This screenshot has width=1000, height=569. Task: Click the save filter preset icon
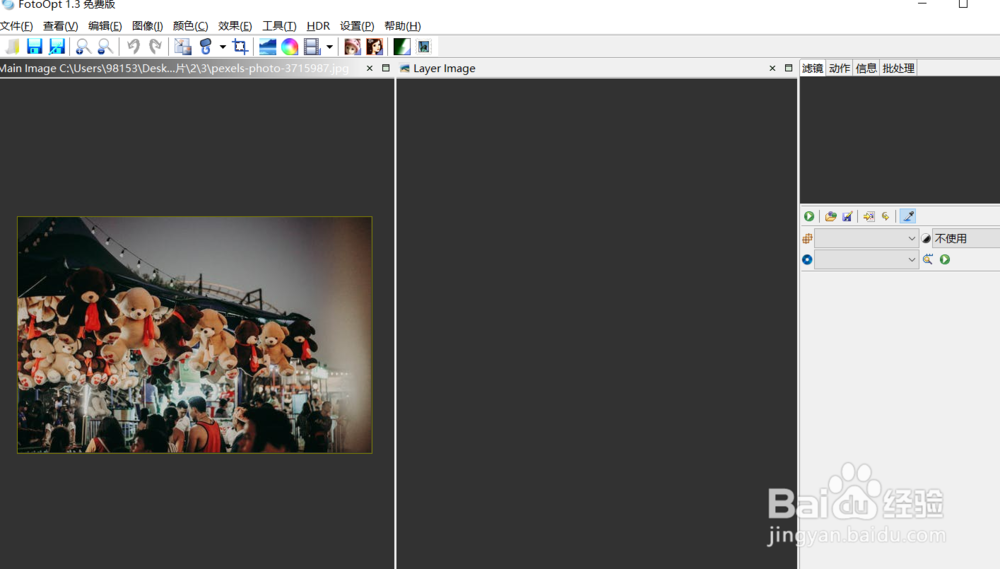coord(847,216)
